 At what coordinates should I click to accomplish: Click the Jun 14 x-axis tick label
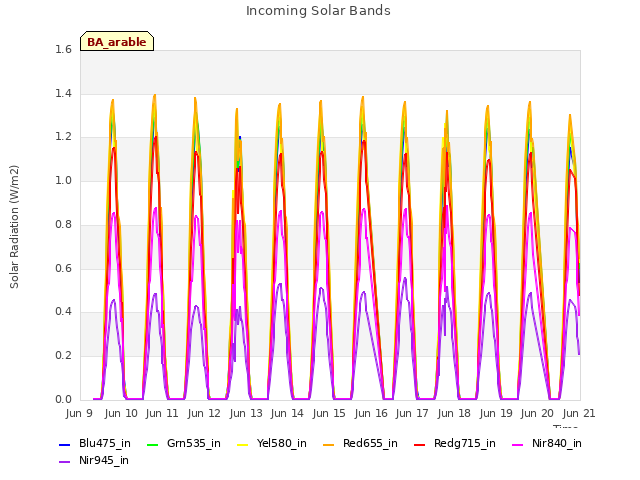click(x=287, y=413)
